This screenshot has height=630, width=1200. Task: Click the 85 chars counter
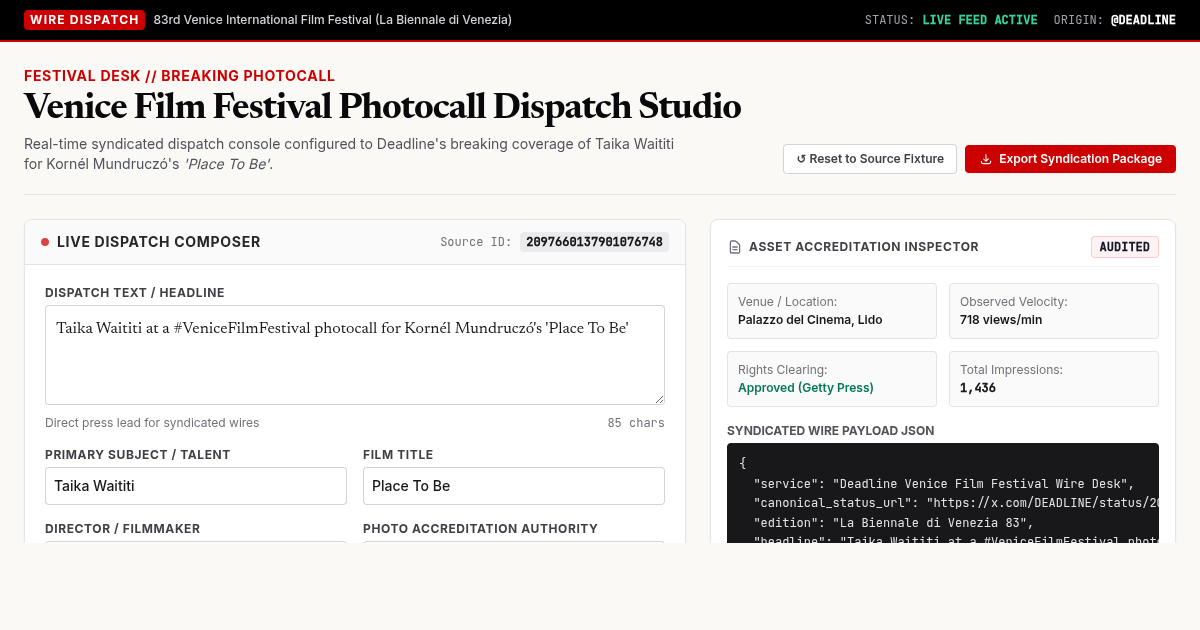pos(636,423)
